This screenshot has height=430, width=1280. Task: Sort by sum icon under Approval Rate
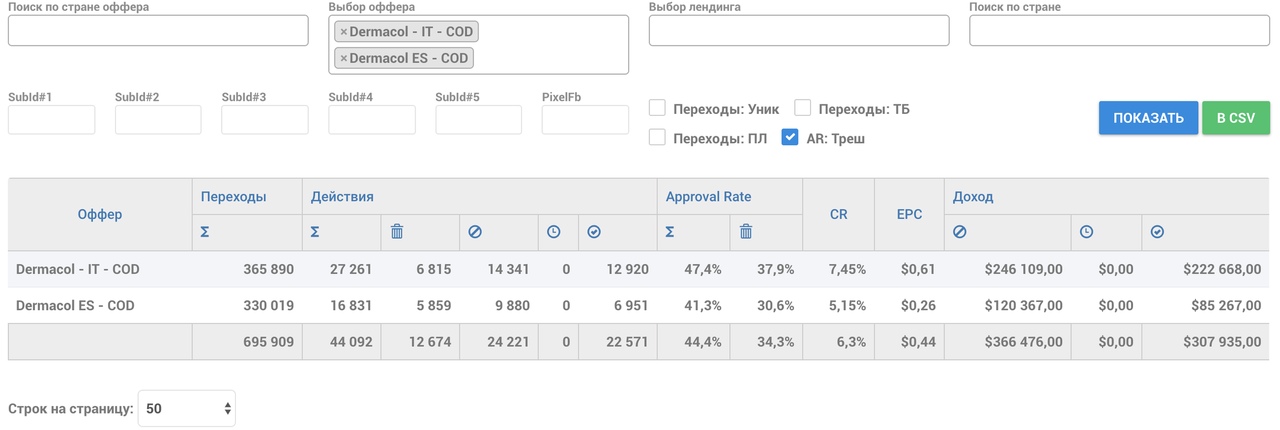pyautogui.click(x=671, y=232)
